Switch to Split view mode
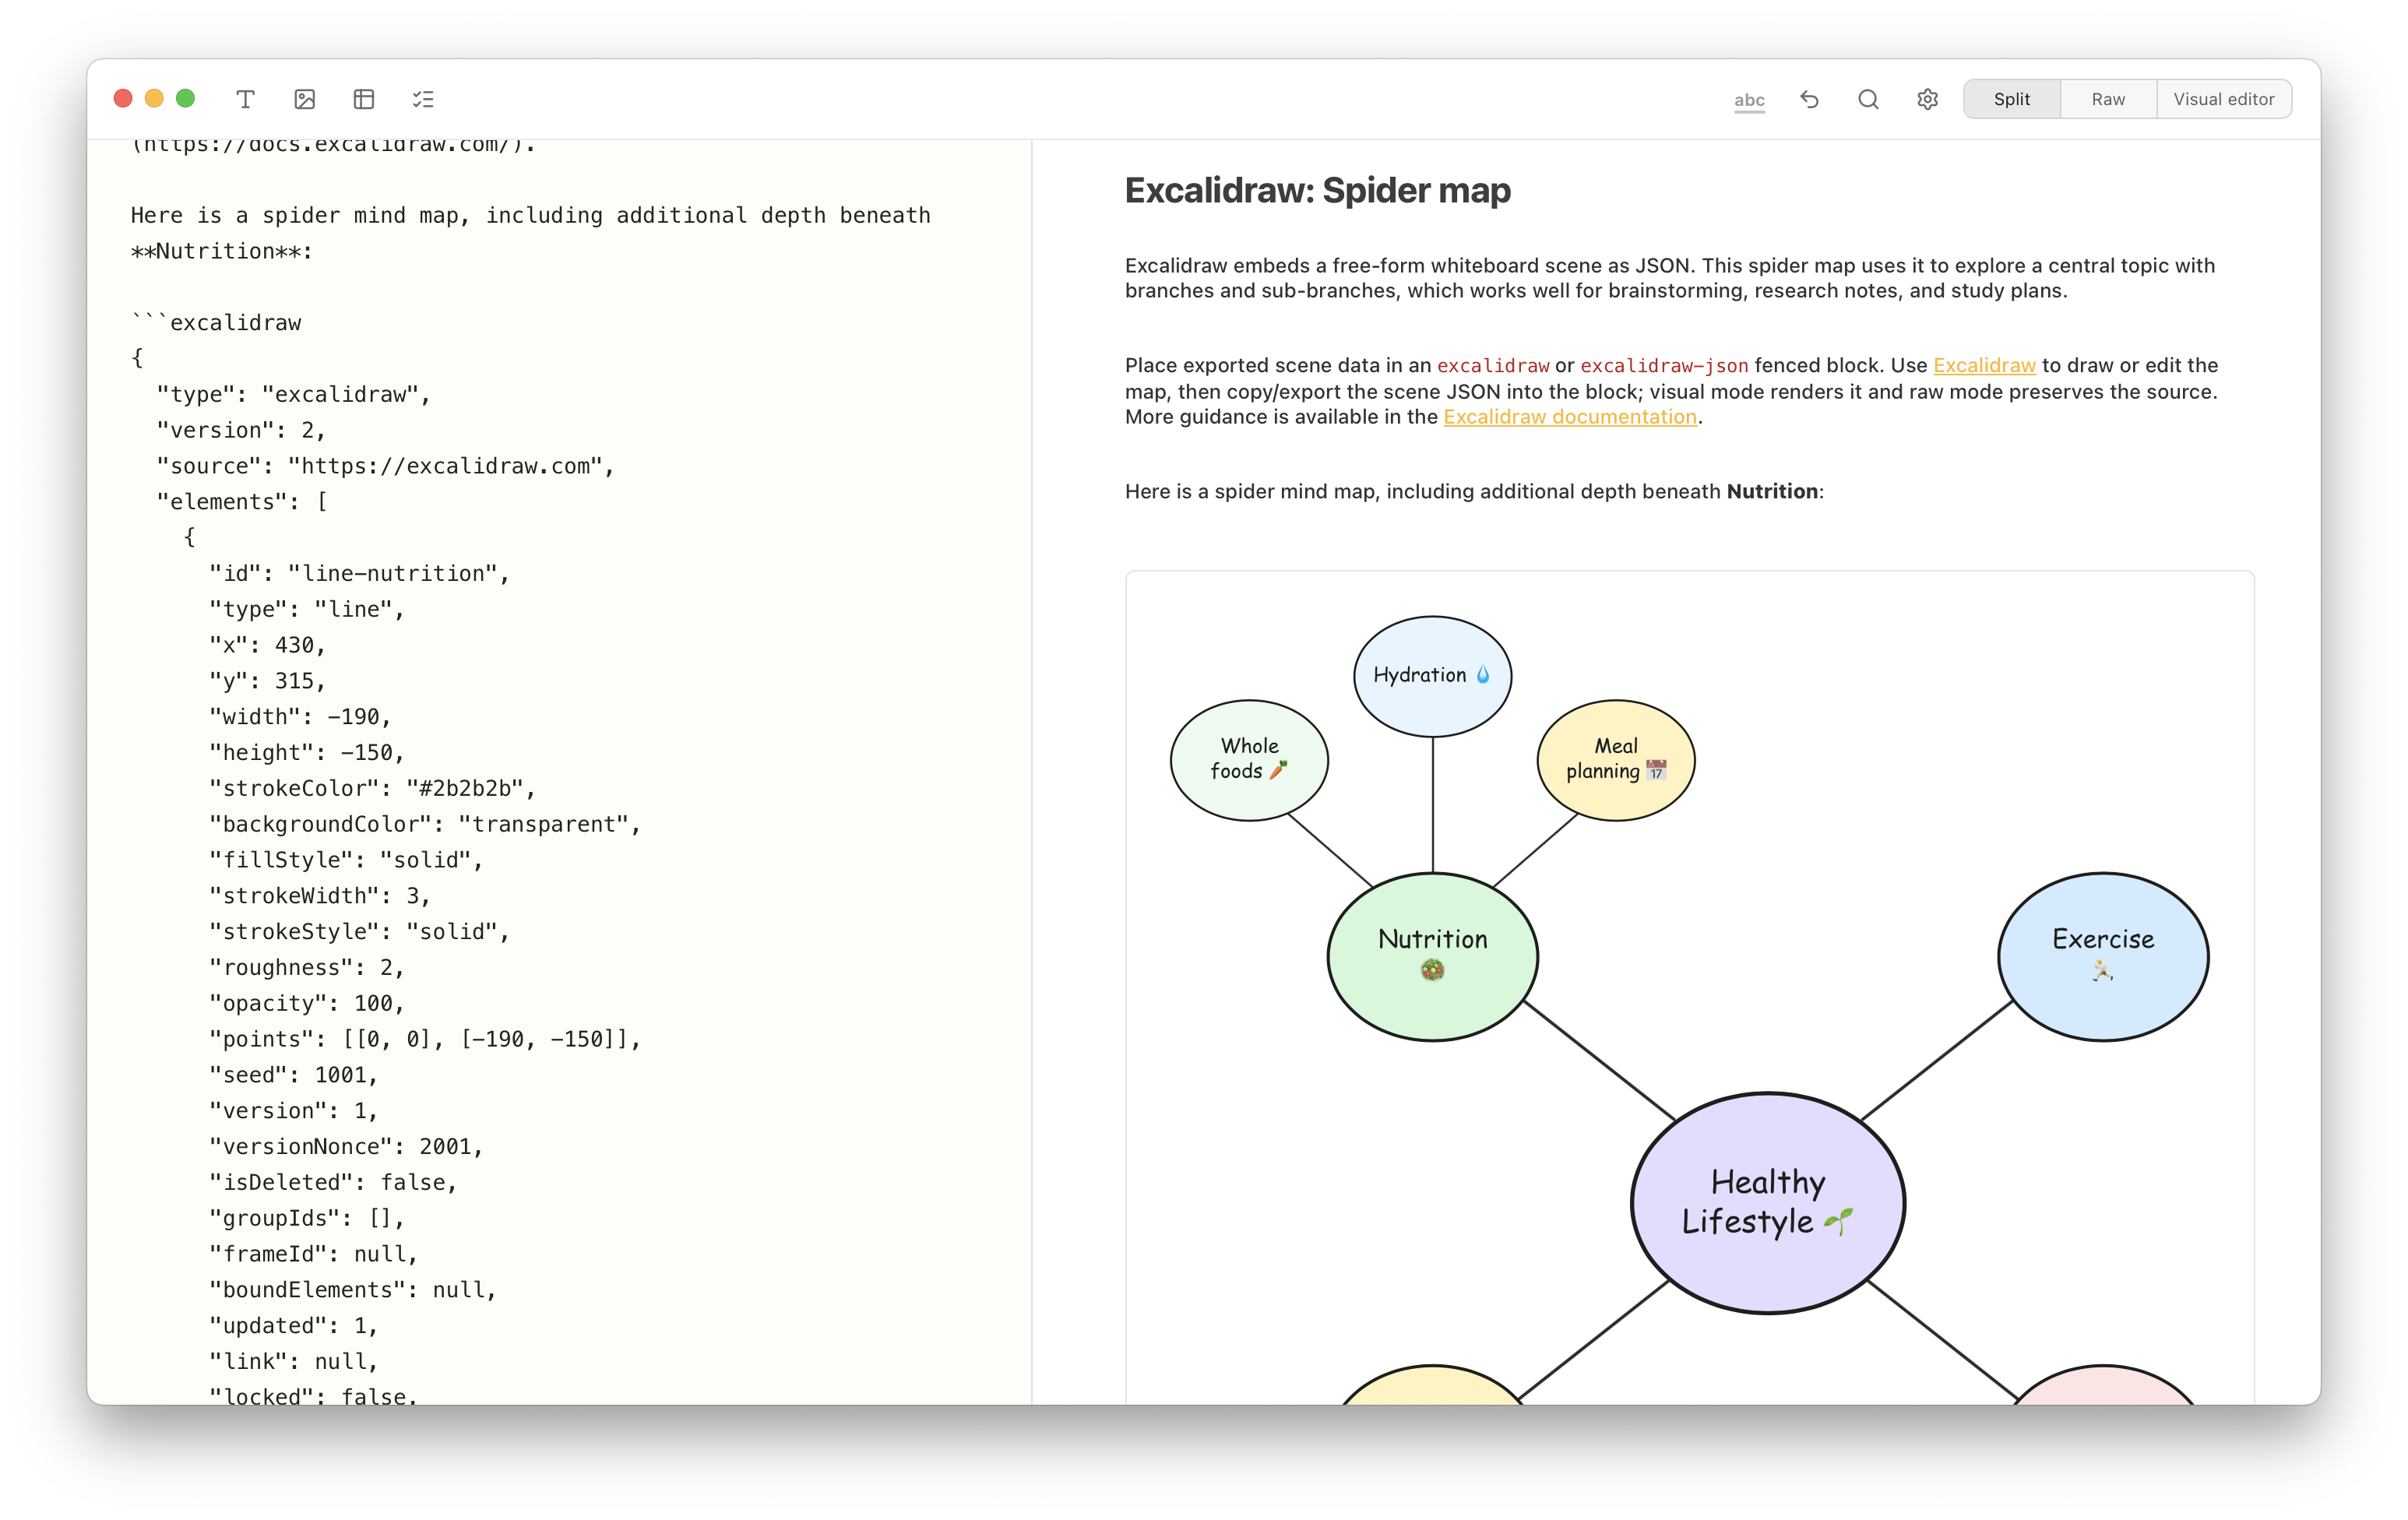 pyautogui.click(x=2011, y=99)
